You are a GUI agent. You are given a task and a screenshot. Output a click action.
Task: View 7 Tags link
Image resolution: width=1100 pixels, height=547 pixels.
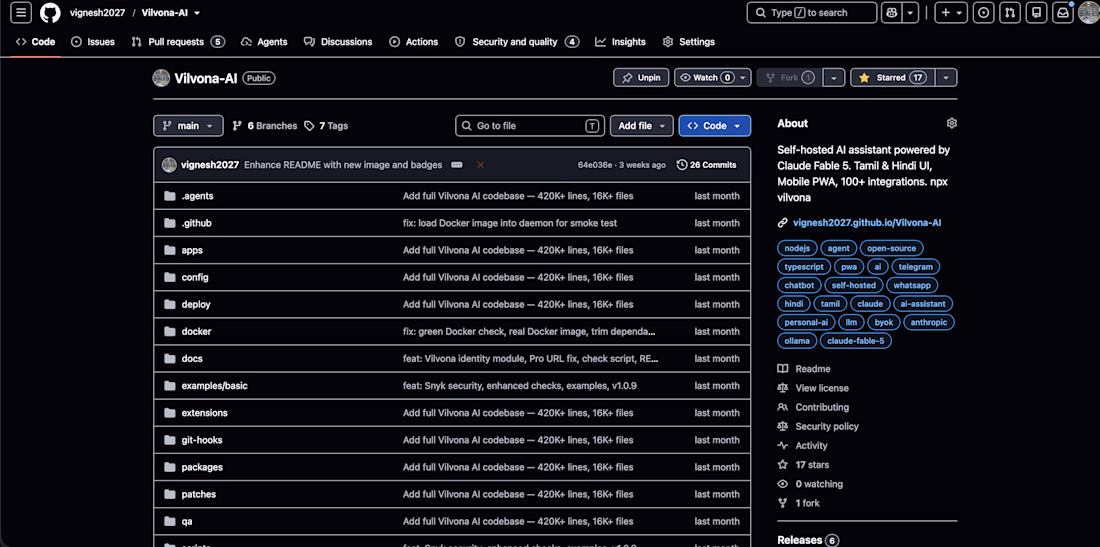click(x=326, y=126)
